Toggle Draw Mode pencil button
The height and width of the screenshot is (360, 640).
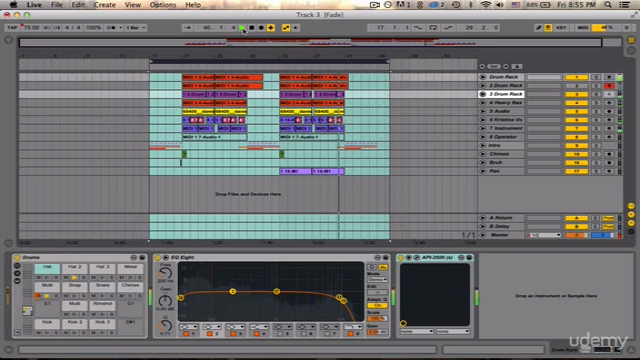538,28
